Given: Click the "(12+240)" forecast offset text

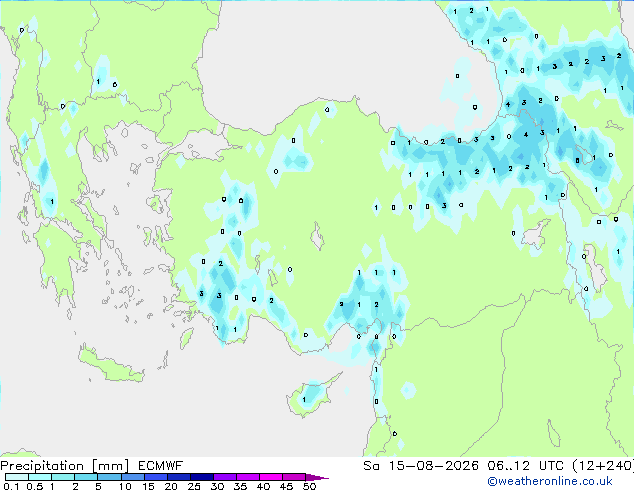Looking at the screenshot, I should [603, 466].
